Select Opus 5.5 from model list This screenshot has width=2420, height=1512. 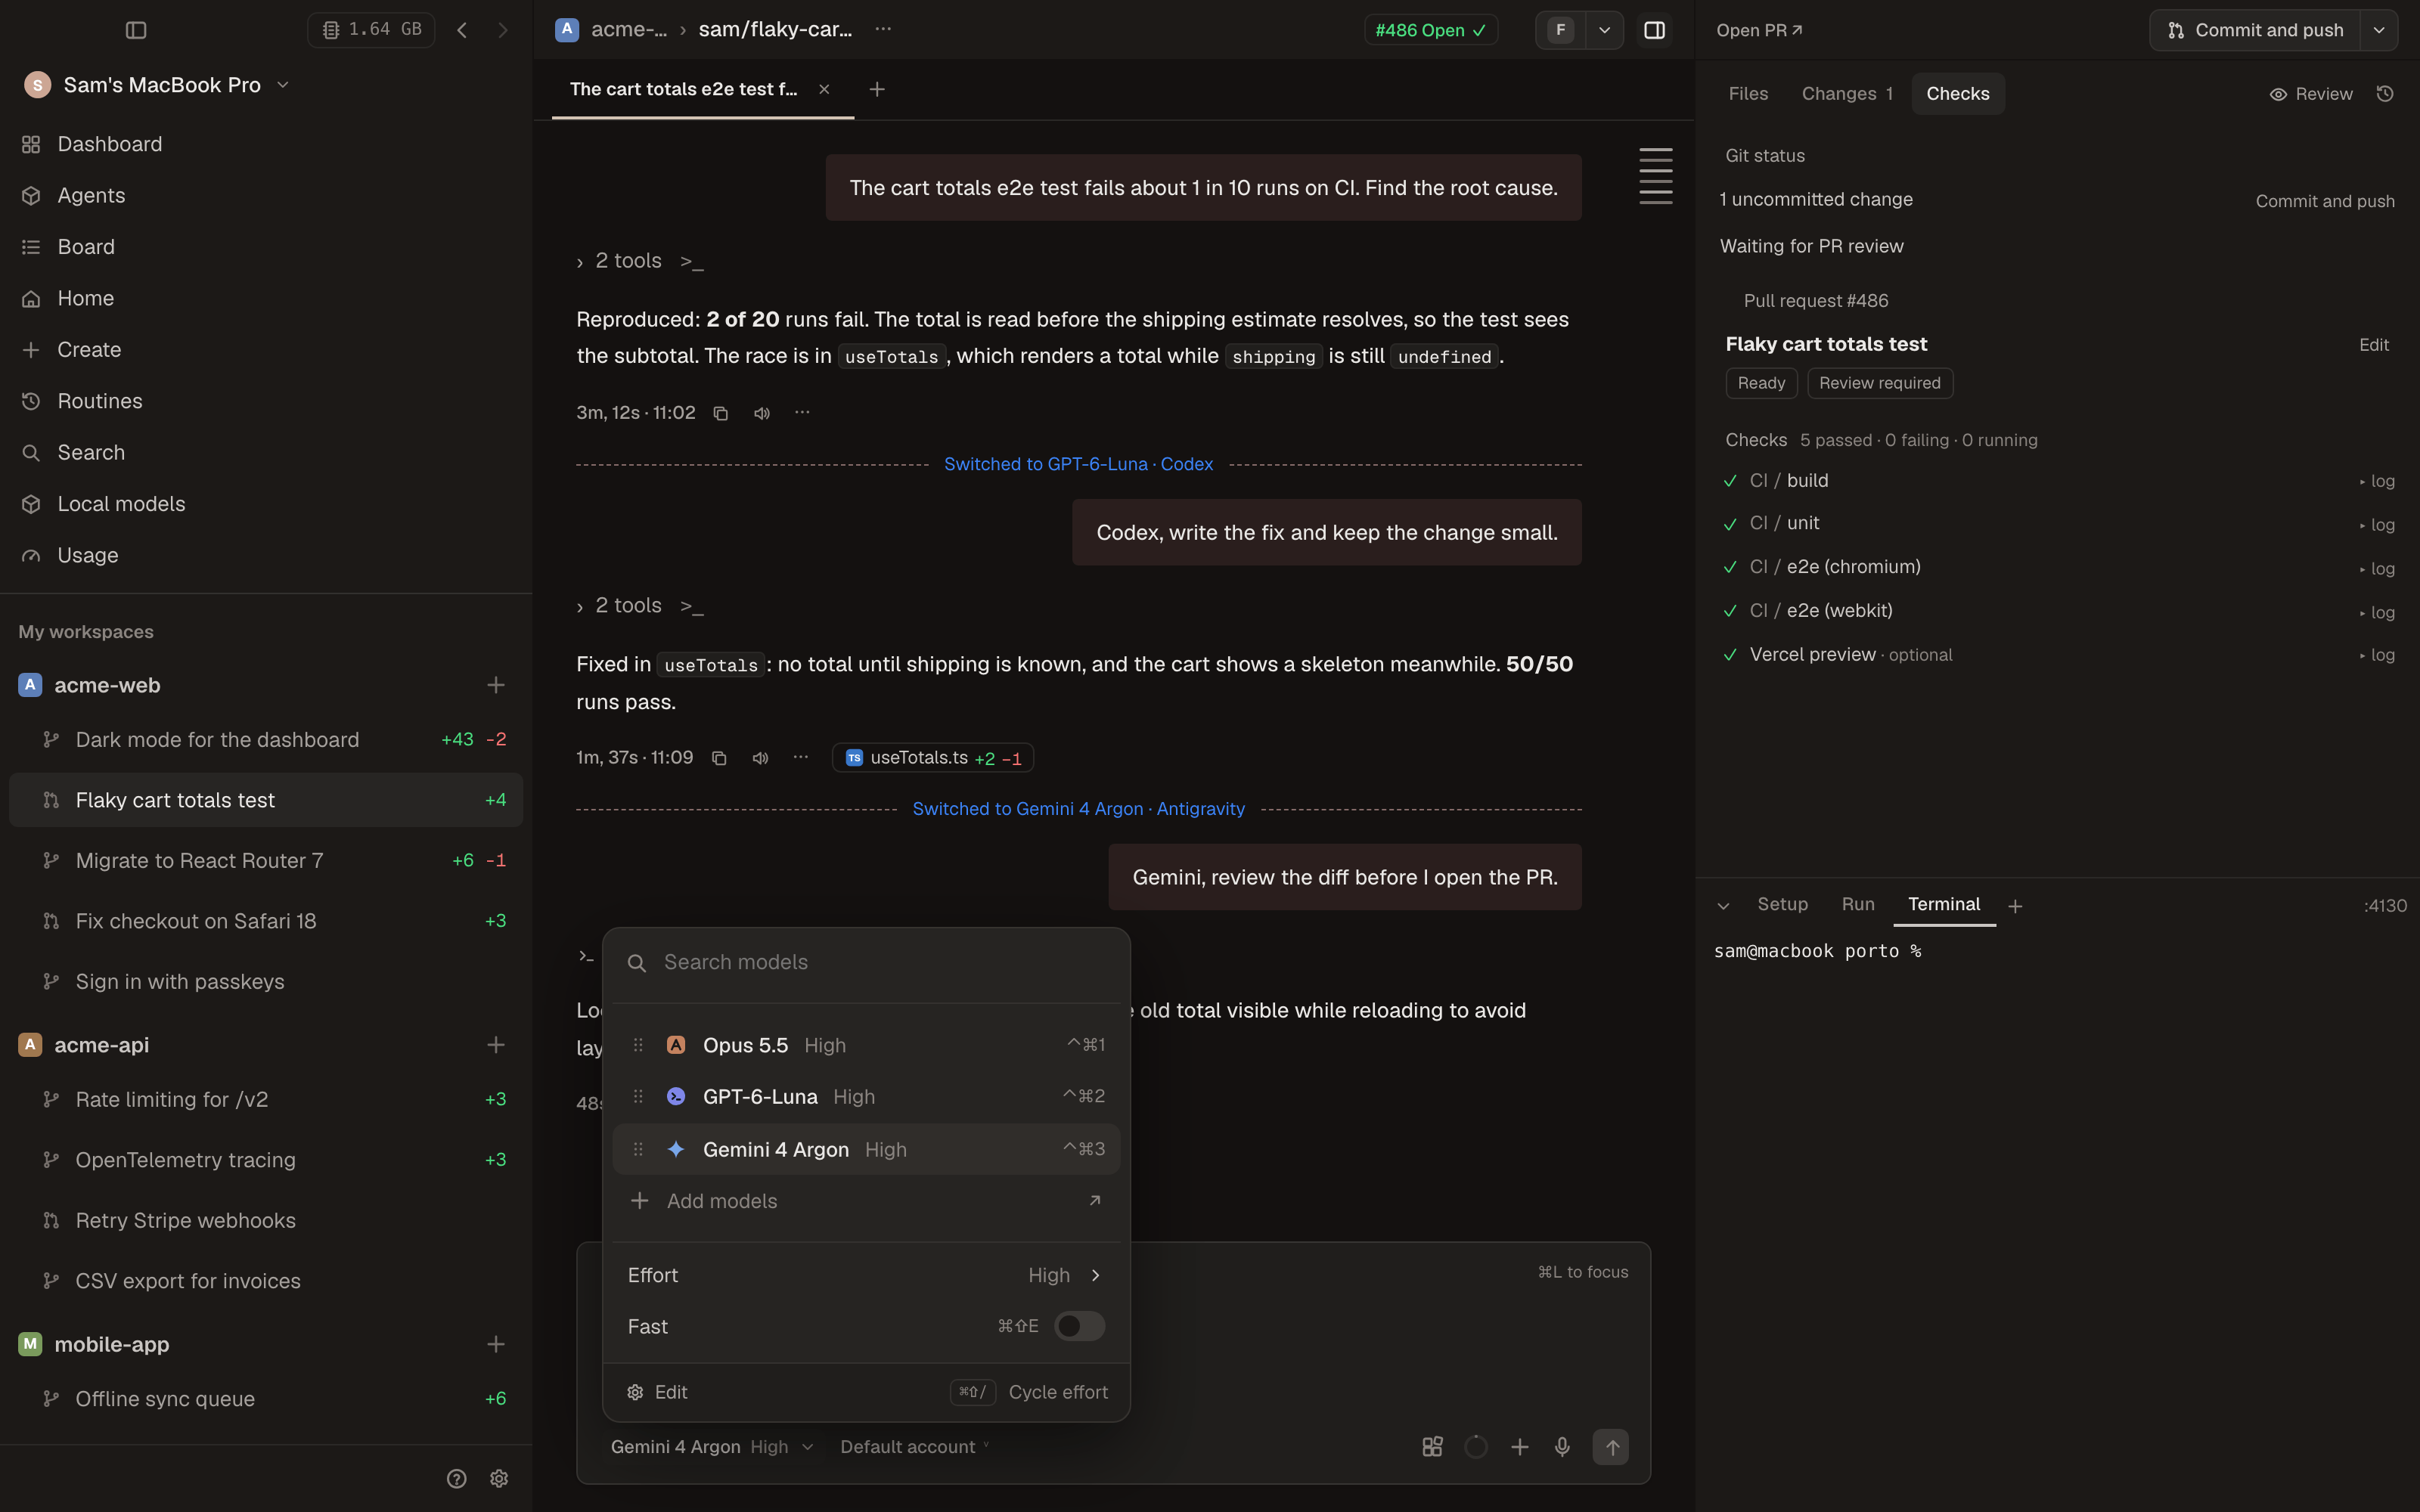pyautogui.click(x=866, y=1045)
